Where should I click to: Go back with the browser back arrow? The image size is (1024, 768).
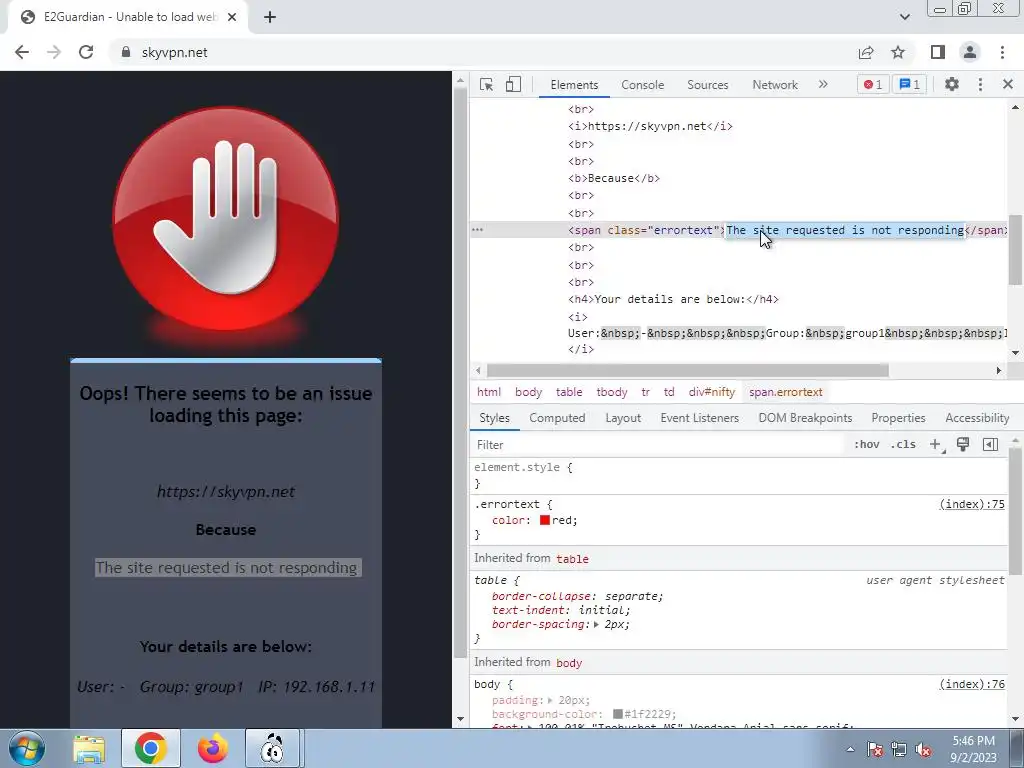pyautogui.click(x=22, y=52)
